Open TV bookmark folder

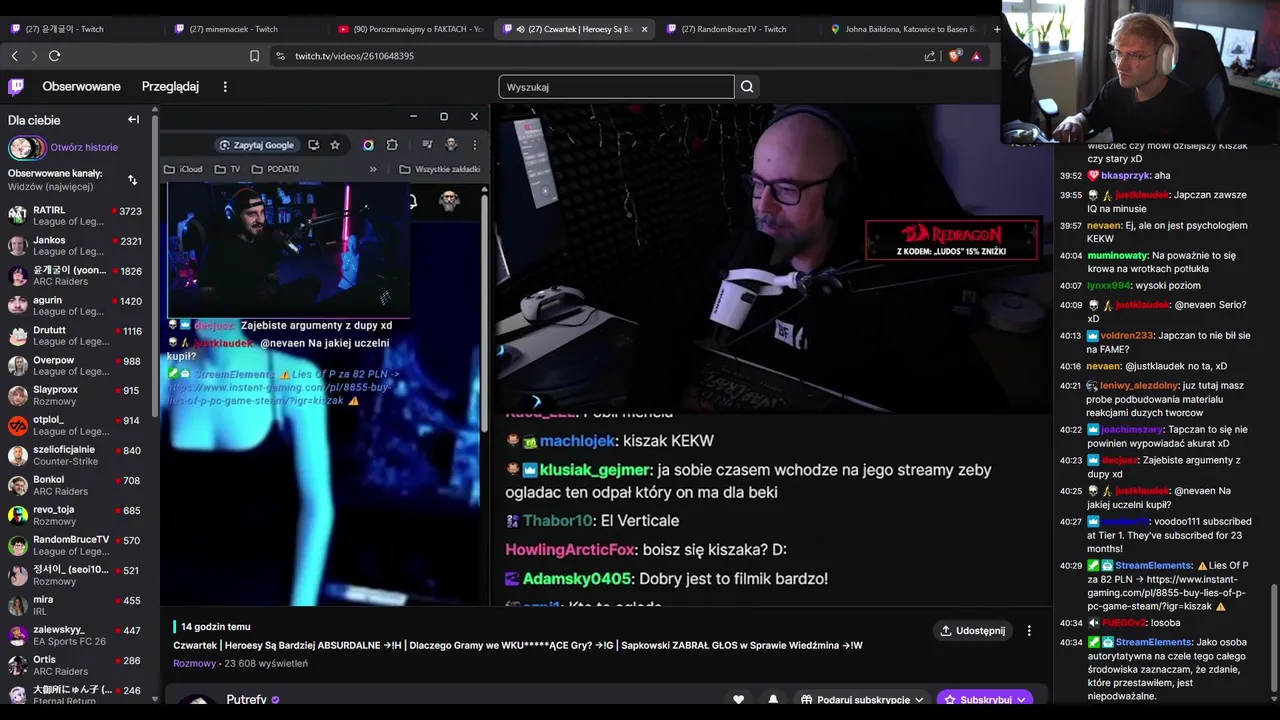click(227, 169)
